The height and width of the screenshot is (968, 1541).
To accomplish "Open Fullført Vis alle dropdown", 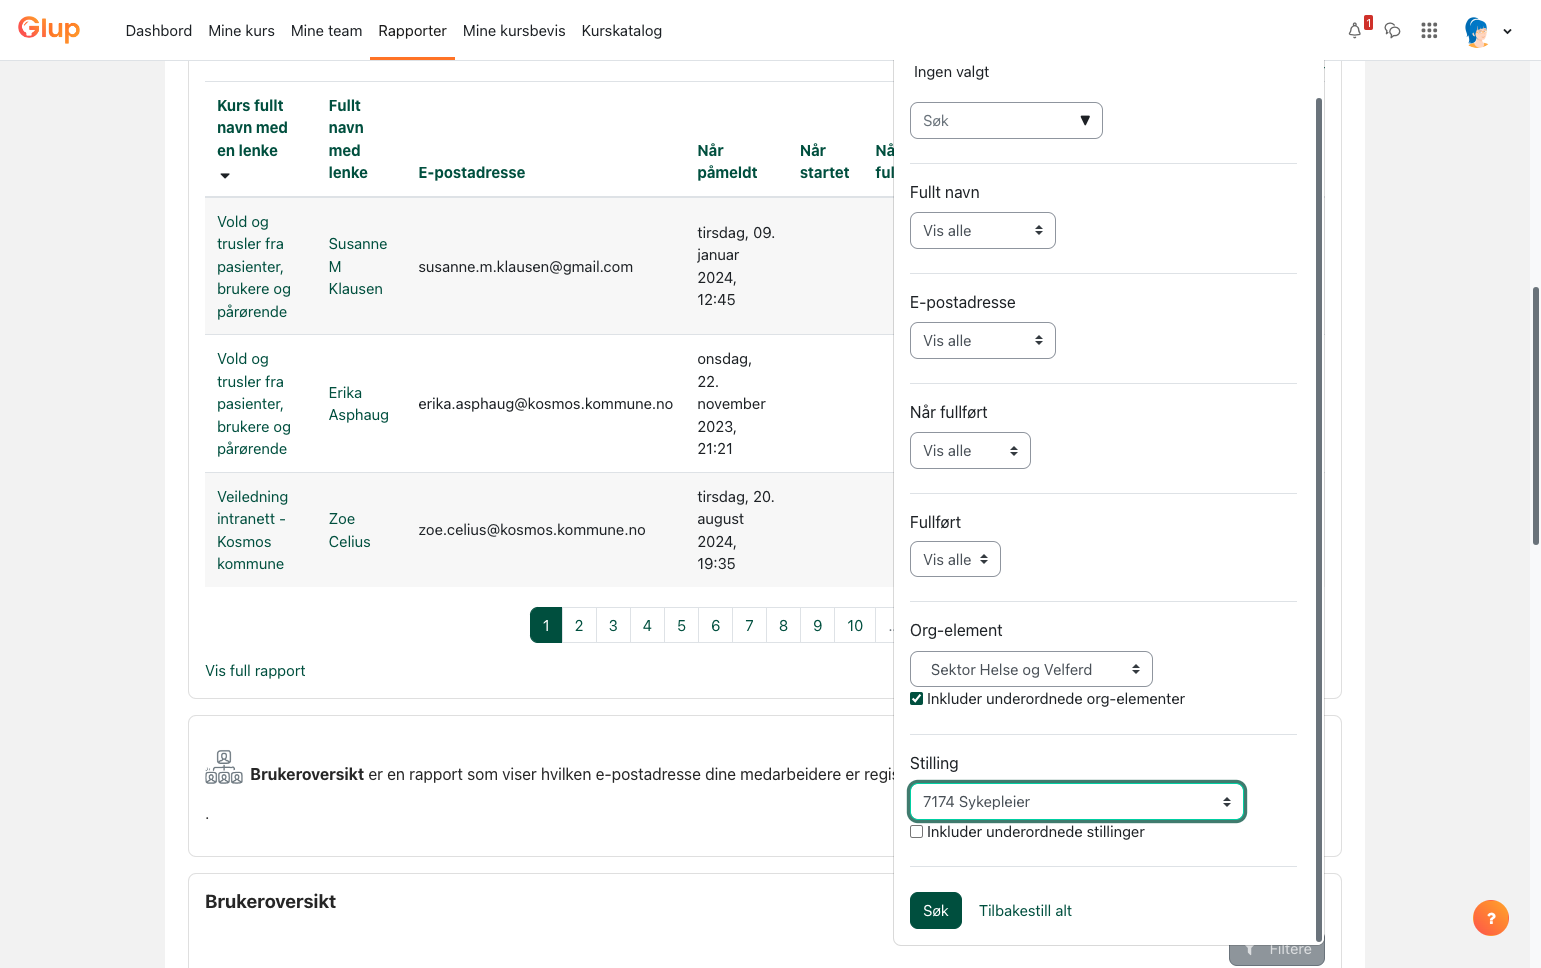I will 955,560.
